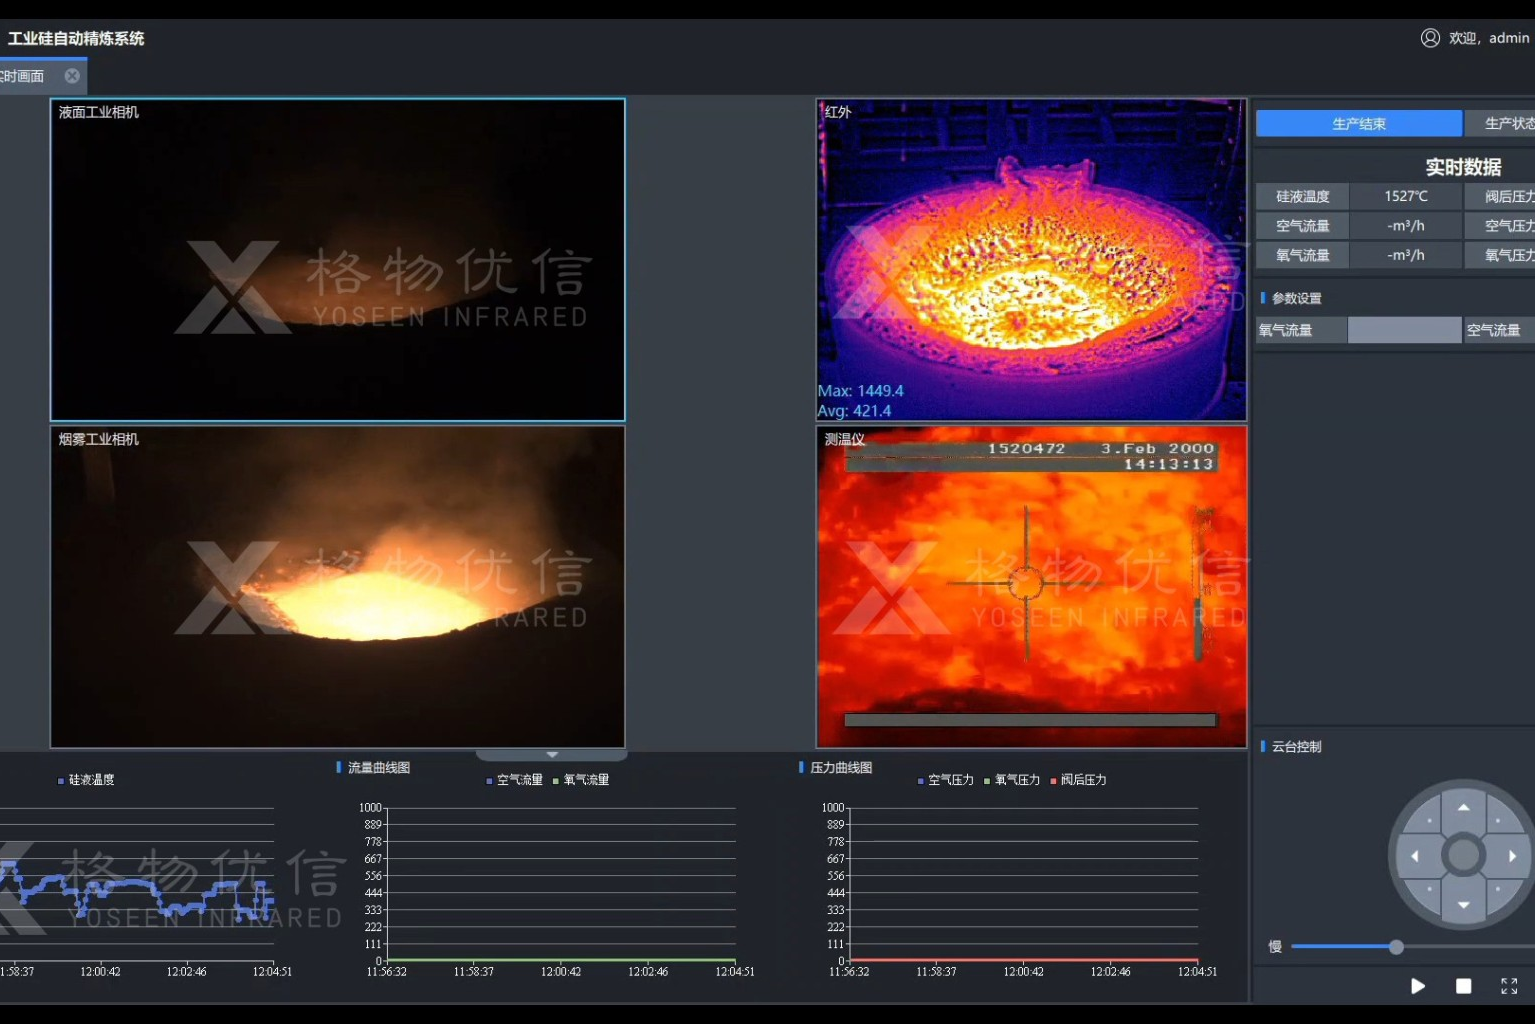Toggle 空气流量 legend series
Screen dimensions: 1535x1024
pyautogui.click(x=514, y=780)
